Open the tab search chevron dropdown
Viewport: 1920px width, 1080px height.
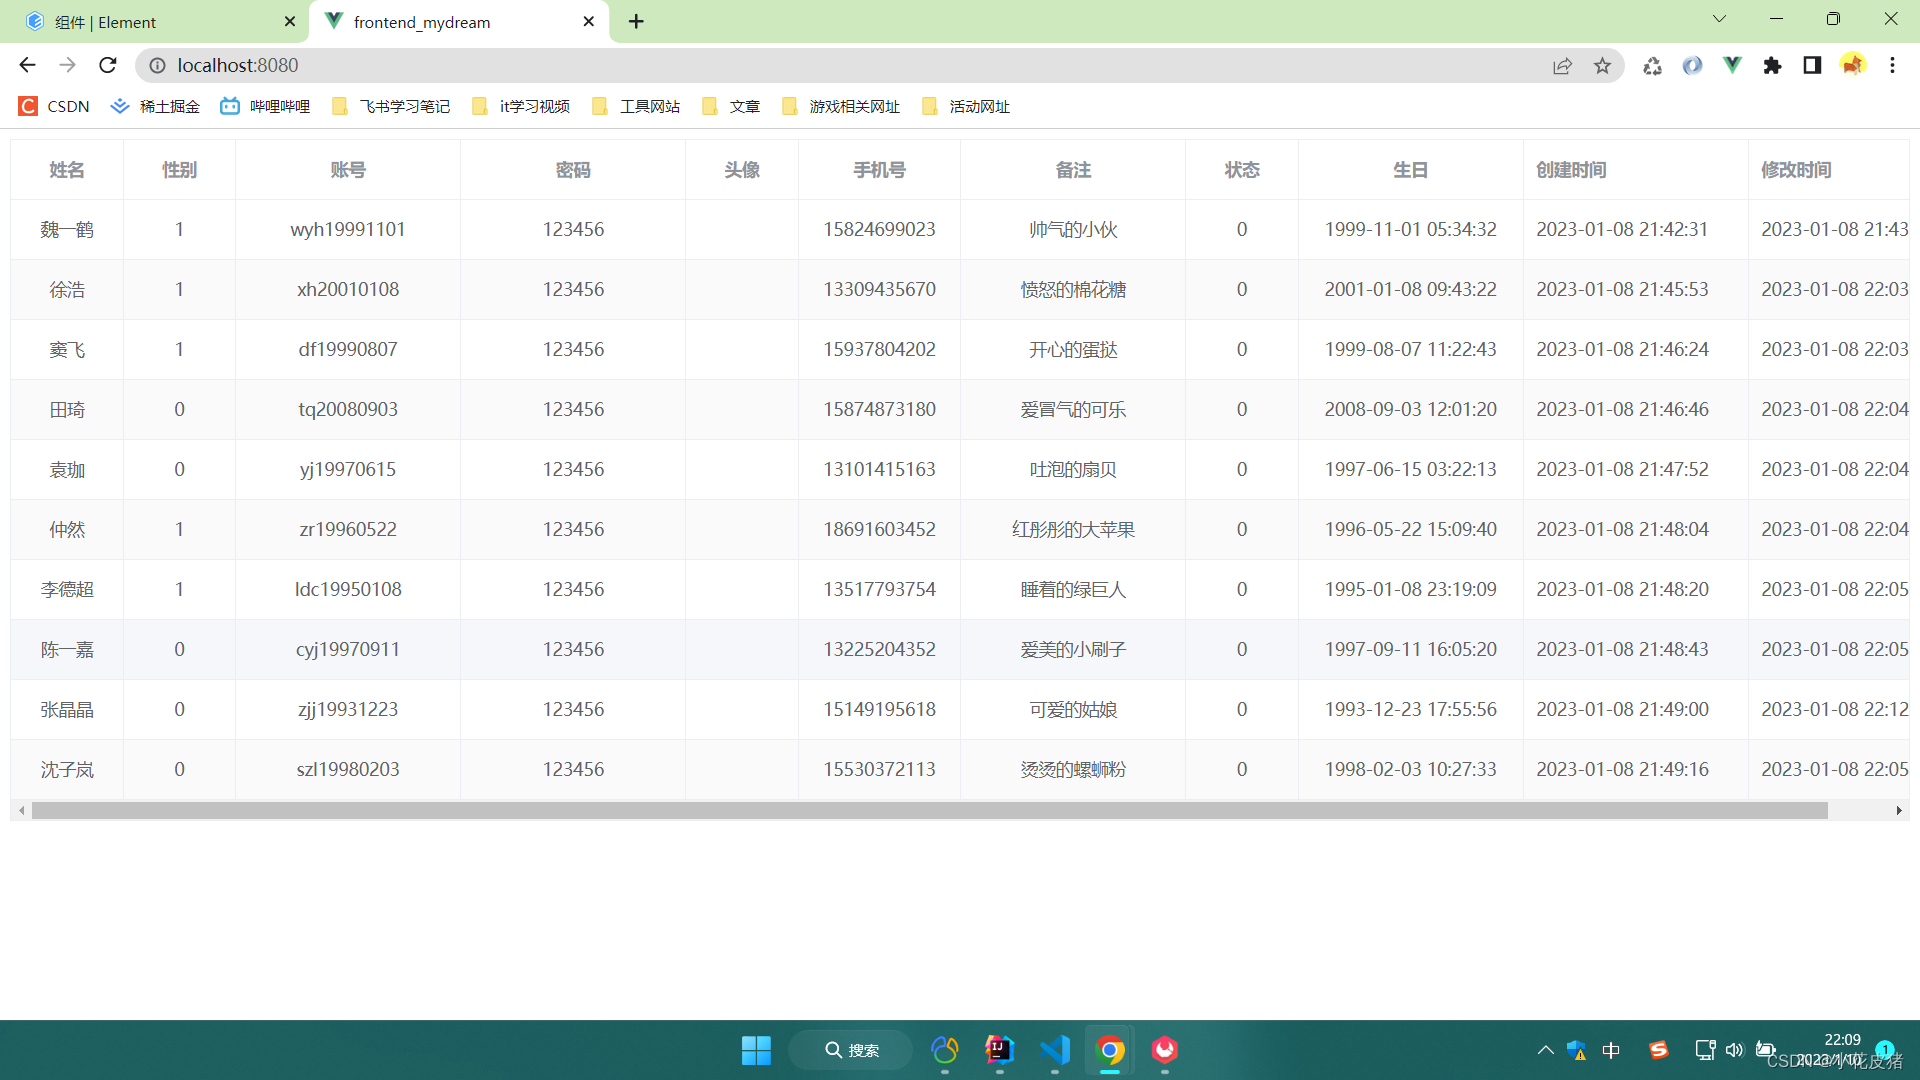[x=1718, y=19]
